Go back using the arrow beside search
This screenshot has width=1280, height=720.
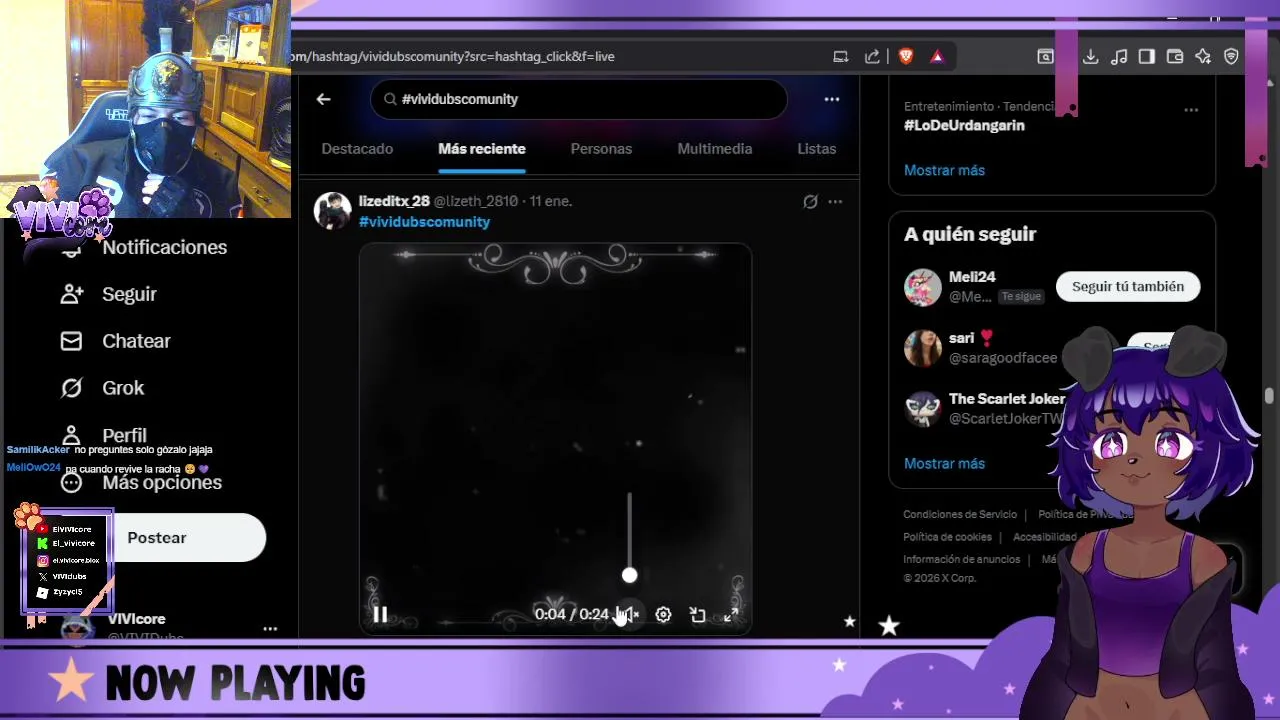[x=323, y=99]
